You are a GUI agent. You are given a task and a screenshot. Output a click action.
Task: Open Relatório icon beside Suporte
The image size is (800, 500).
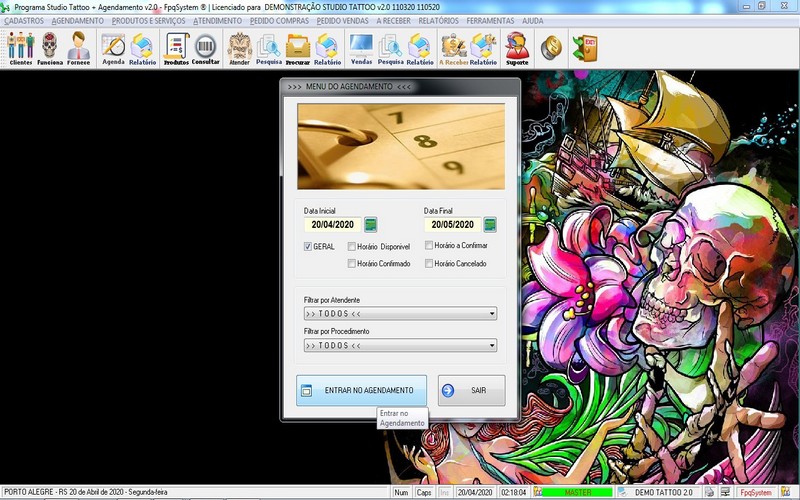483,48
